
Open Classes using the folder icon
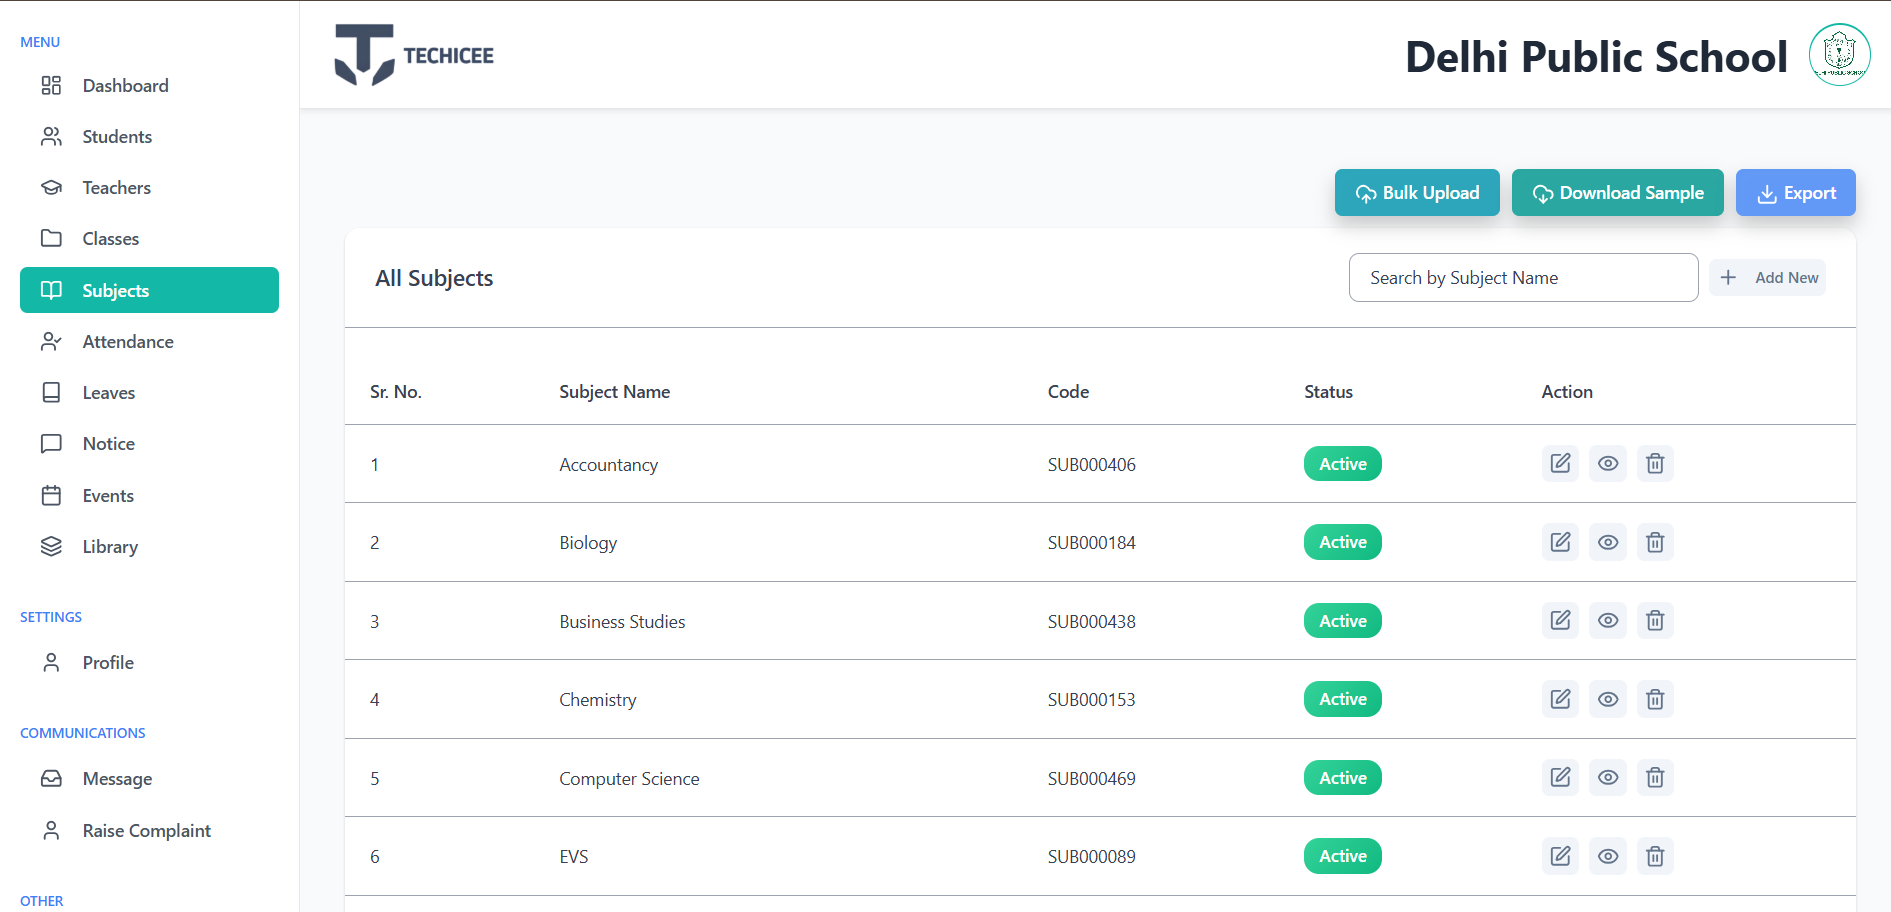51,238
